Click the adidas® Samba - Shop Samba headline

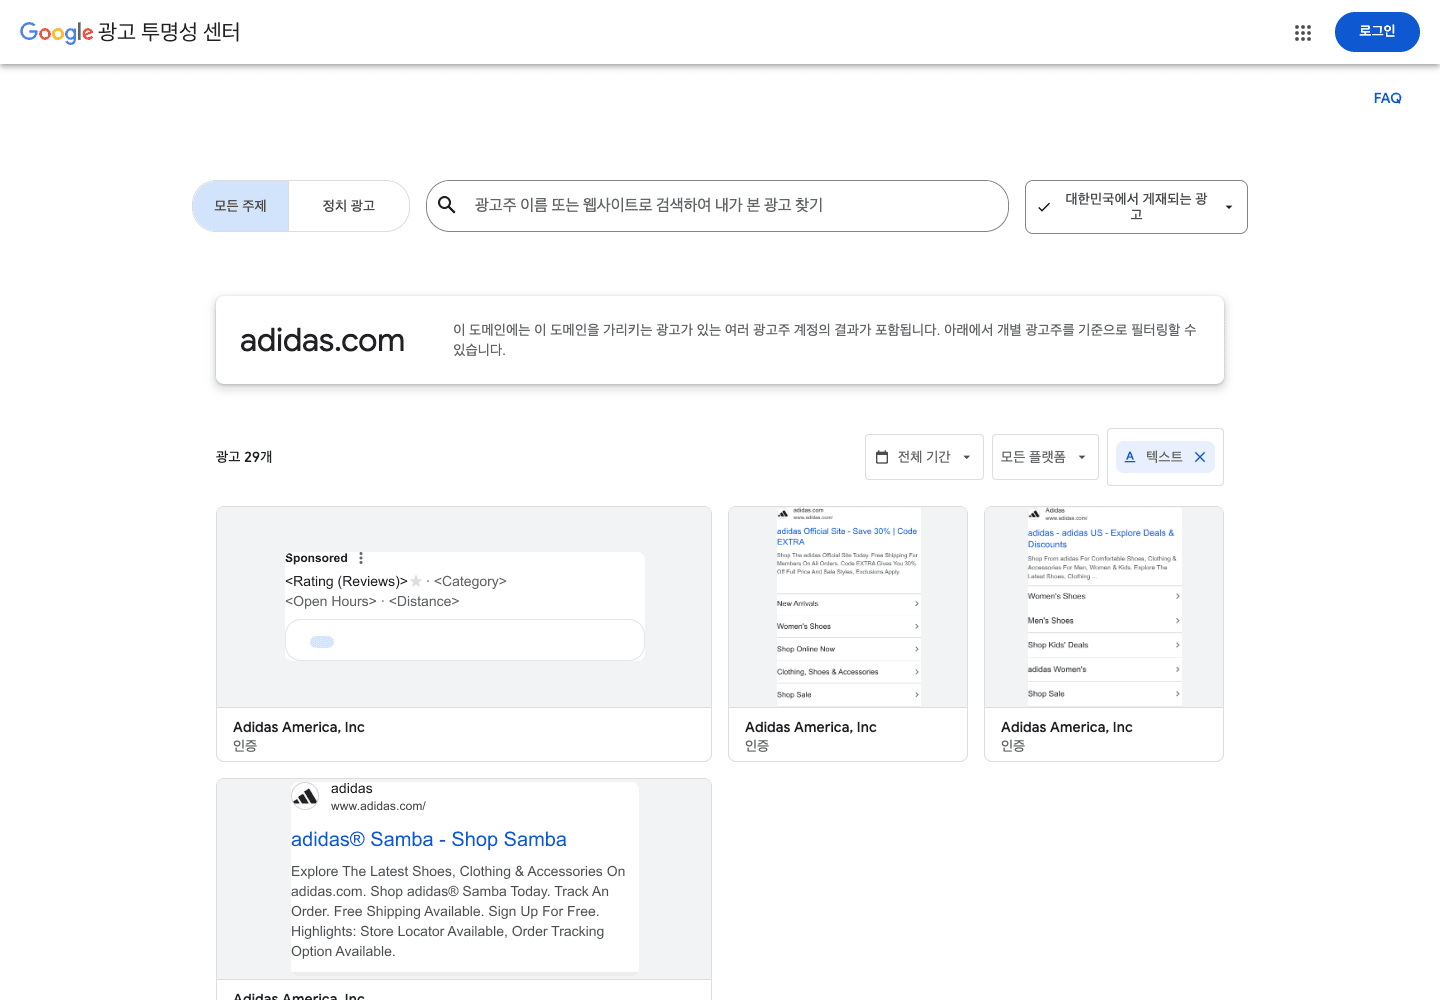(429, 839)
